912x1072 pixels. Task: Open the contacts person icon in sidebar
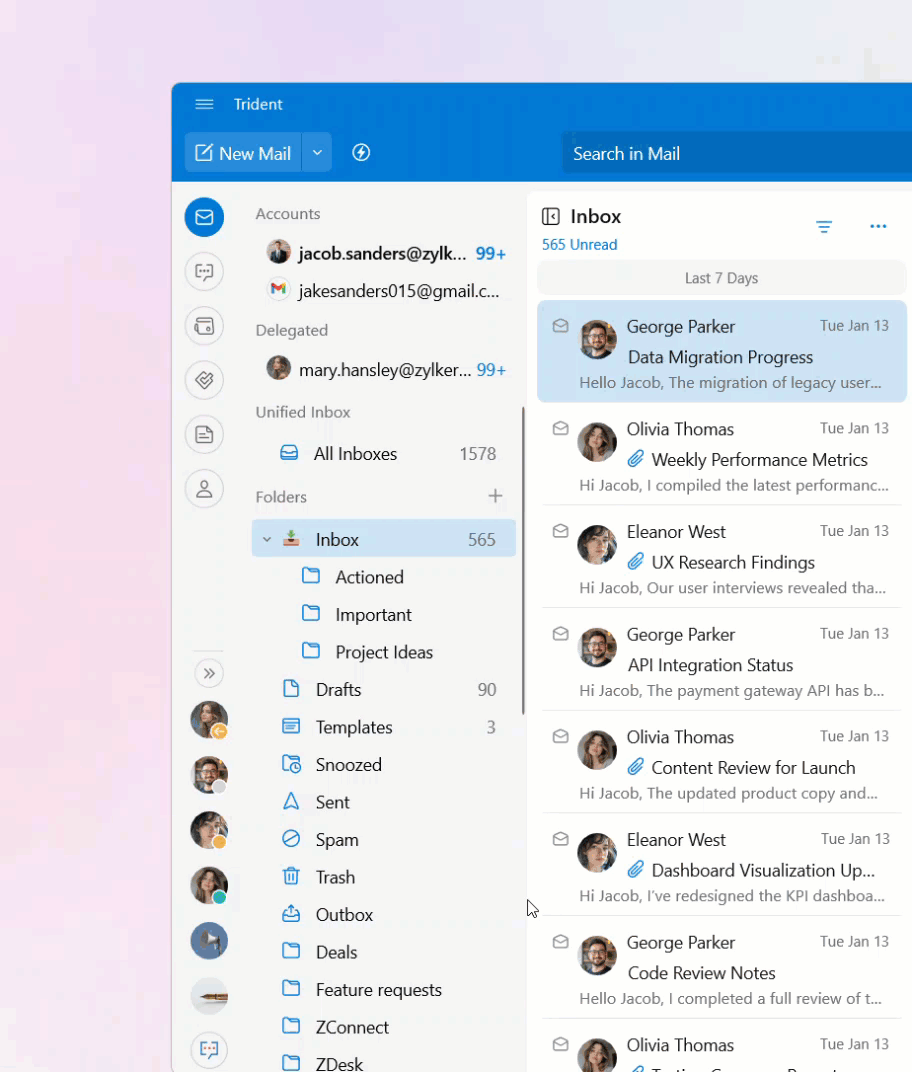[x=204, y=489]
